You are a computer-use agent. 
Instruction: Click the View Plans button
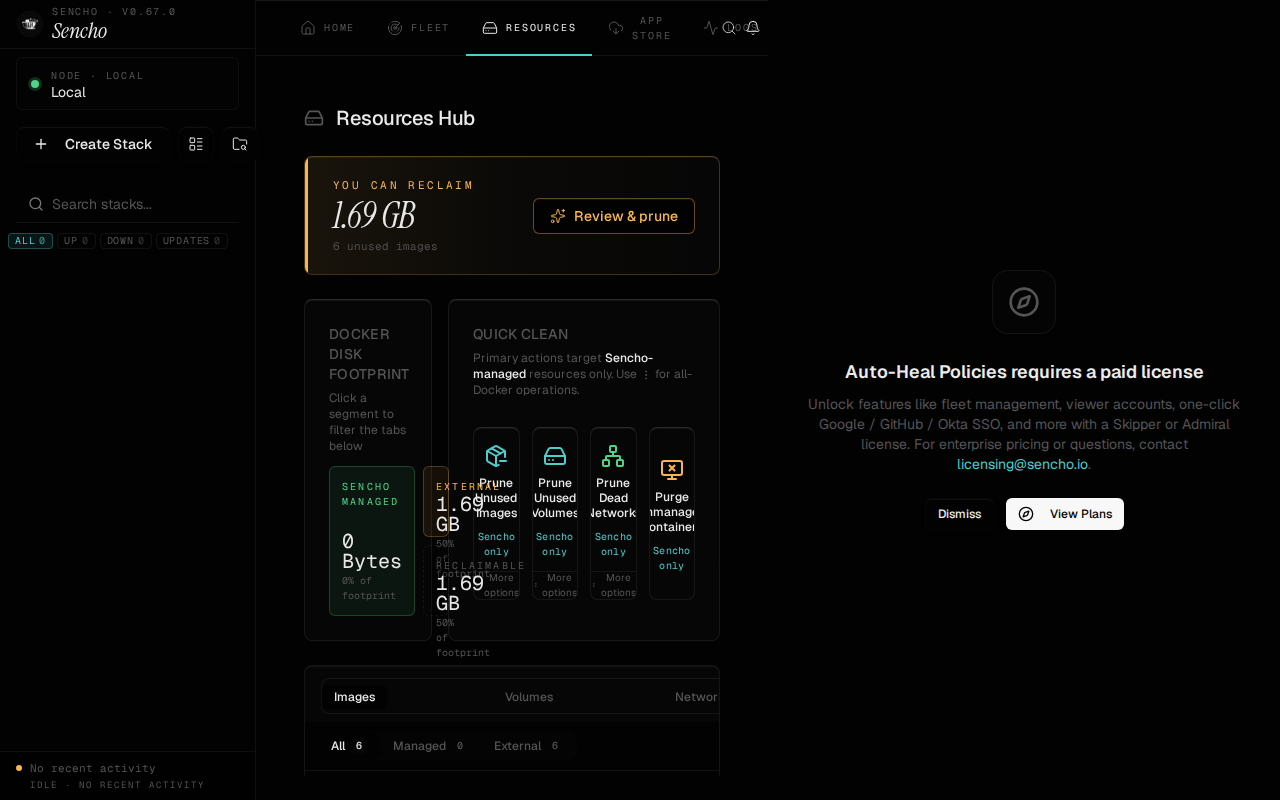pyautogui.click(x=1065, y=514)
